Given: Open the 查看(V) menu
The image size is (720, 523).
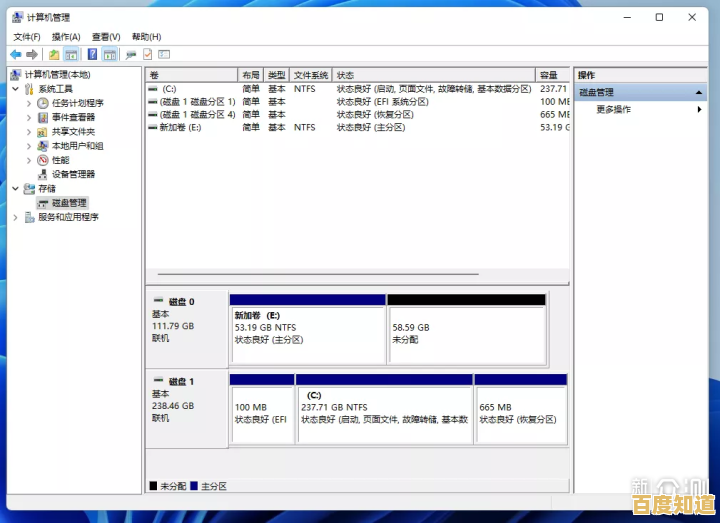Looking at the screenshot, I should point(106,37).
